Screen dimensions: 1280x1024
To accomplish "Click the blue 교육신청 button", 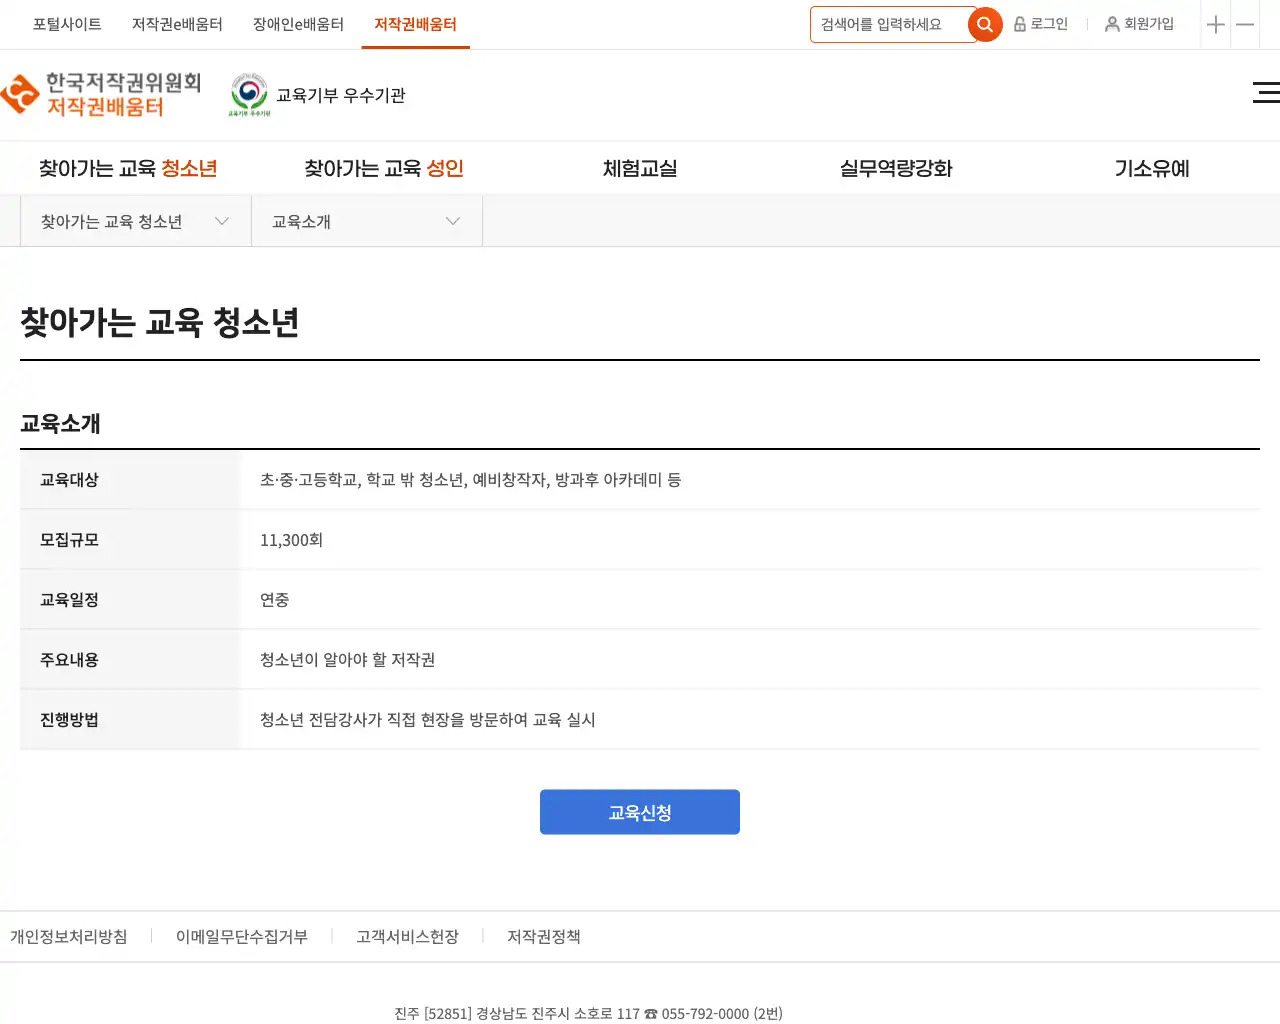I will point(640,812).
